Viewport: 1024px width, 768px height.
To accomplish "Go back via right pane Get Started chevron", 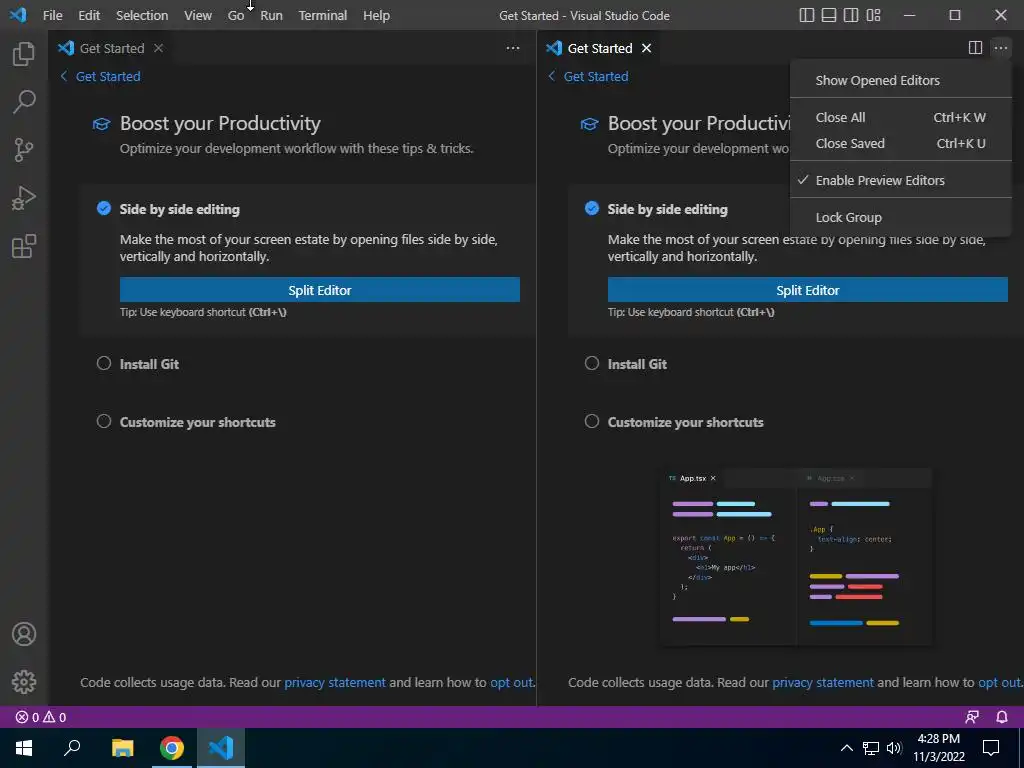I will [552, 76].
